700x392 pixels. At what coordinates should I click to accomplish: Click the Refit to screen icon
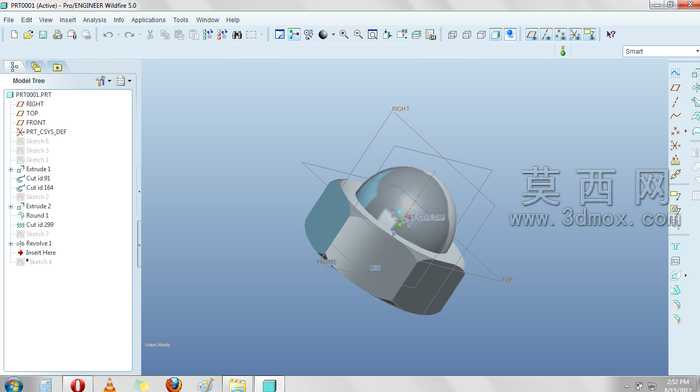[372, 34]
